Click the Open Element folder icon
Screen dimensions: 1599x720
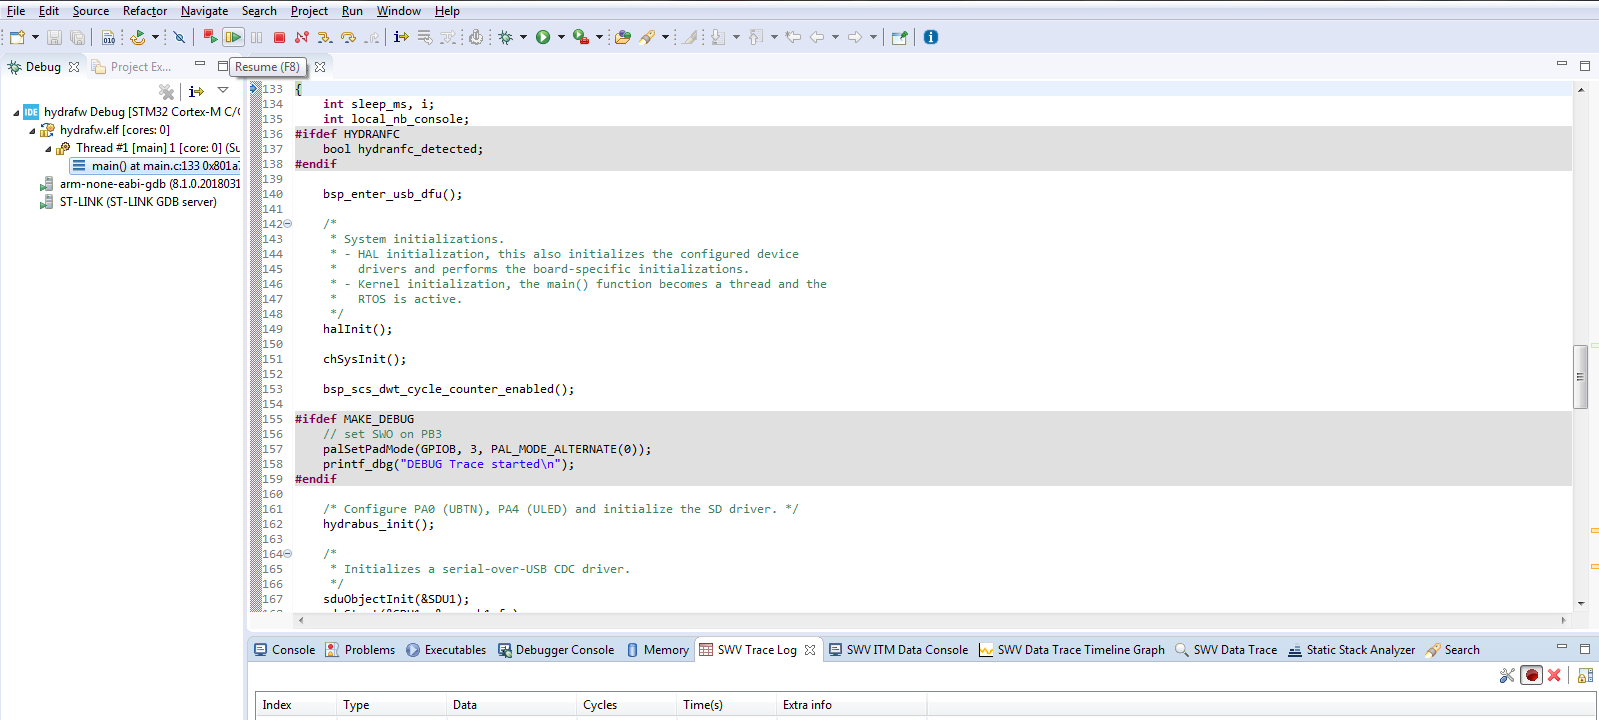tap(623, 37)
